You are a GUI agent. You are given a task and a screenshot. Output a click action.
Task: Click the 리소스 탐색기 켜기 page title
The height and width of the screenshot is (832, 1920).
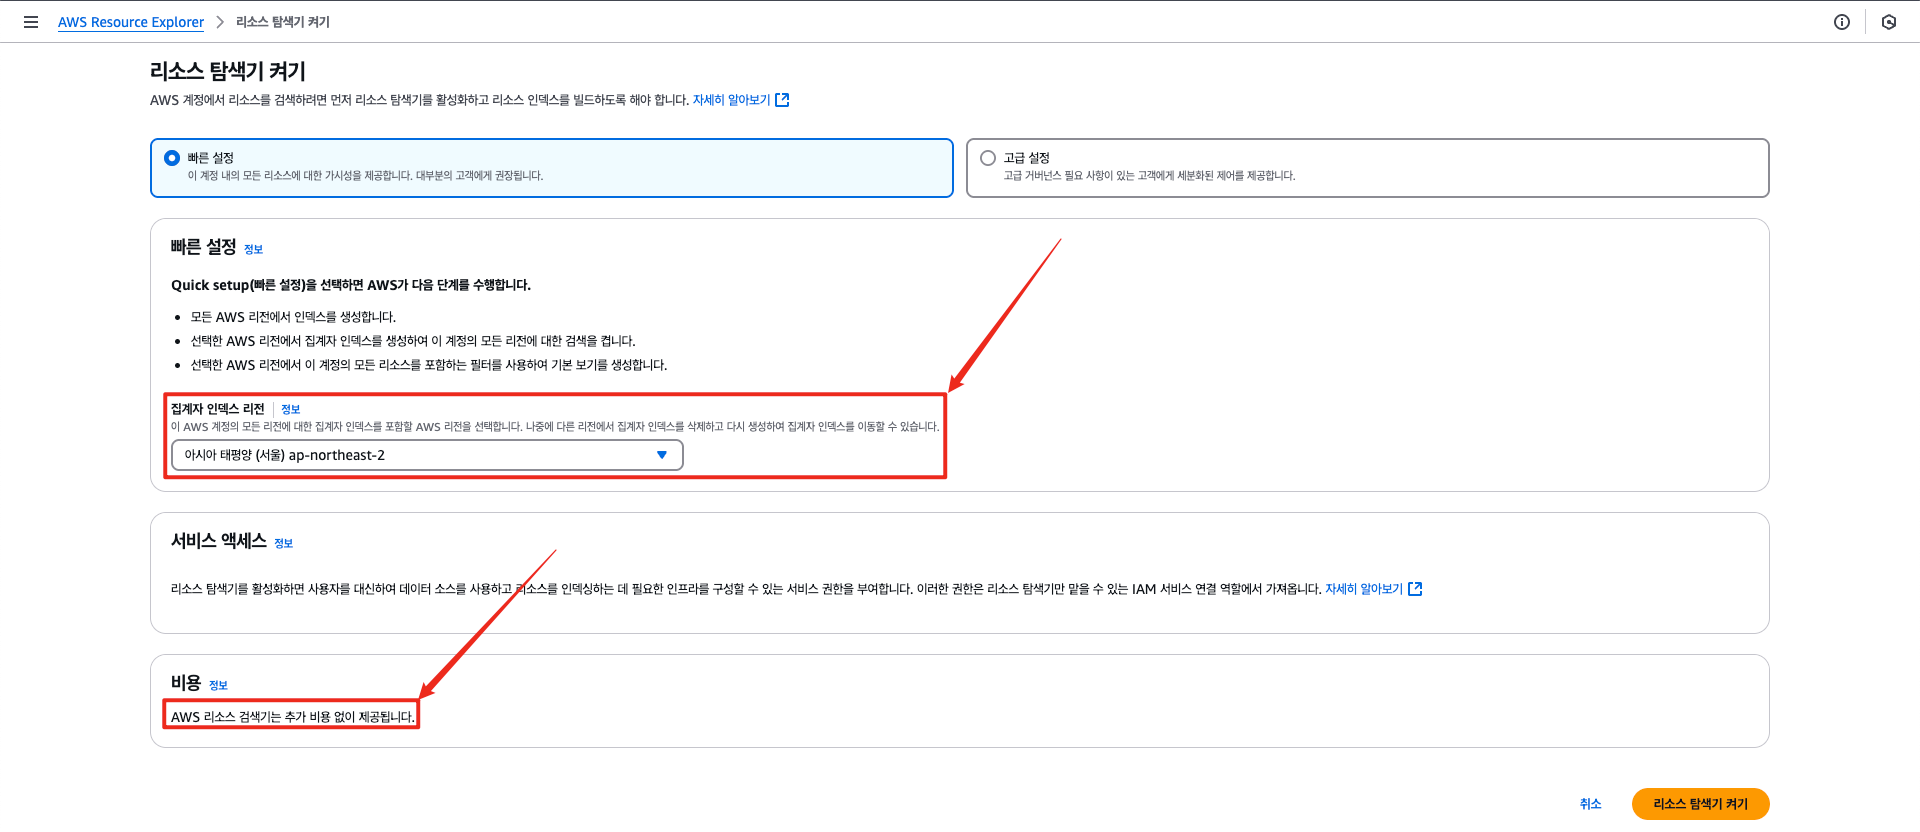228,71
